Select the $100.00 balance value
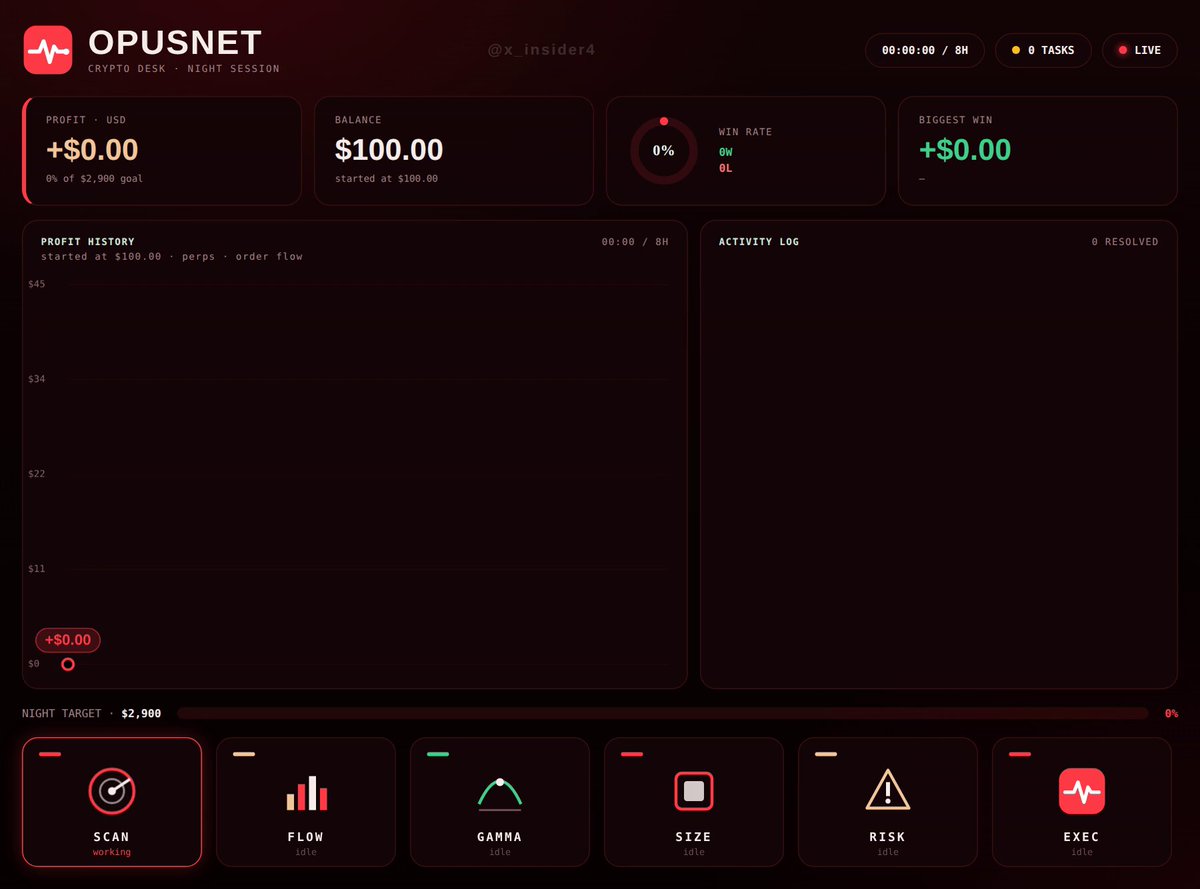1200x889 pixels. coord(389,150)
